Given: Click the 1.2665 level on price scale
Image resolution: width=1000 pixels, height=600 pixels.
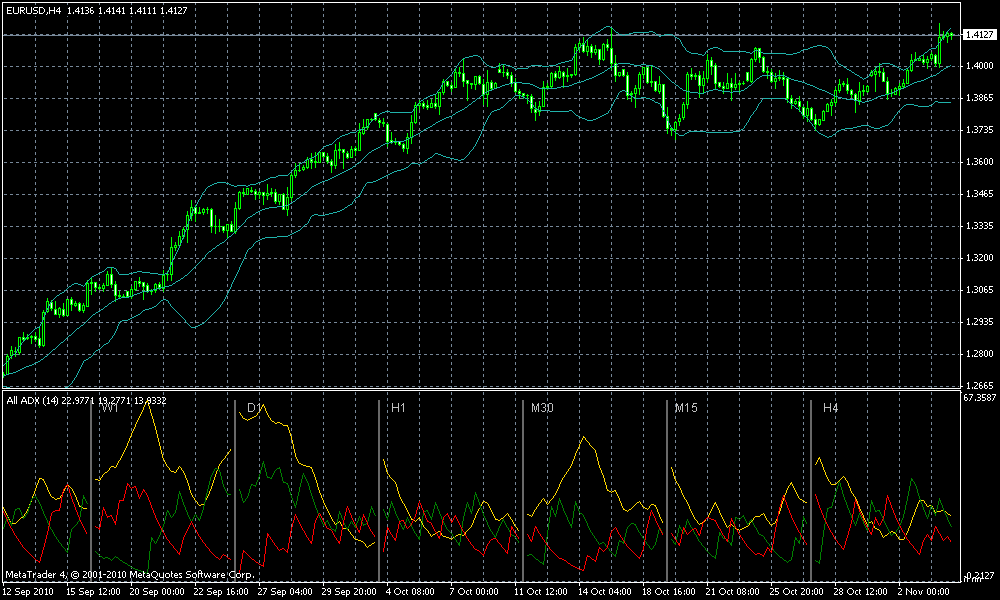Looking at the screenshot, I should [x=978, y=386].
